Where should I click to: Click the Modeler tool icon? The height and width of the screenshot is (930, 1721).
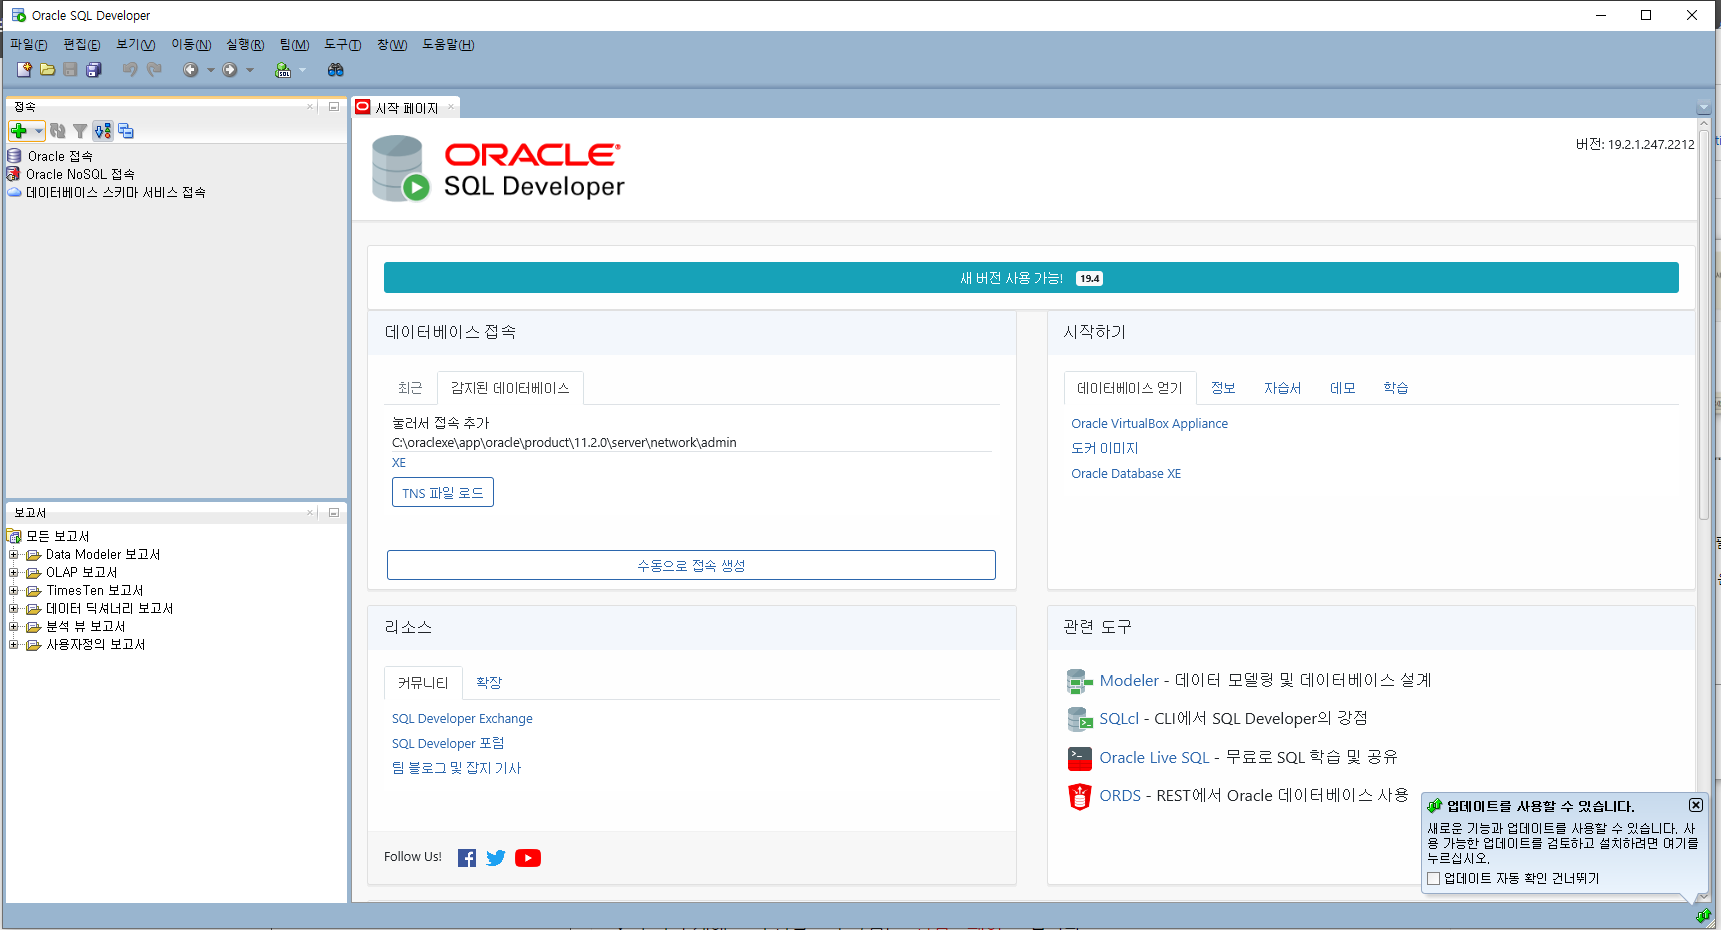[x=1080, y=681]
